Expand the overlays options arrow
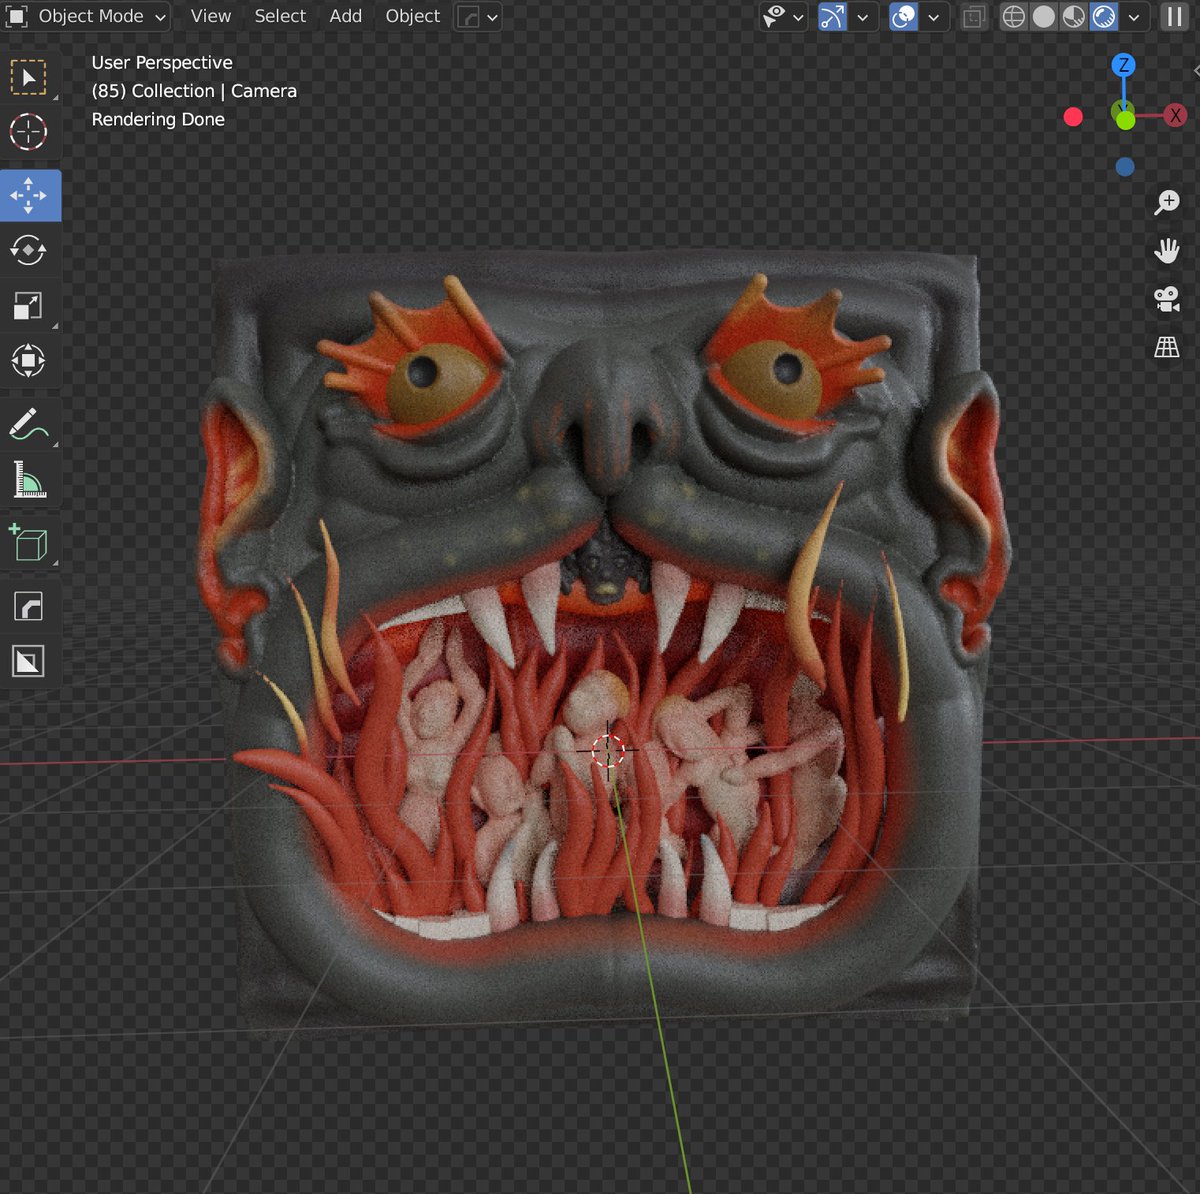1200x1194 pixels. tap(933, 17)
